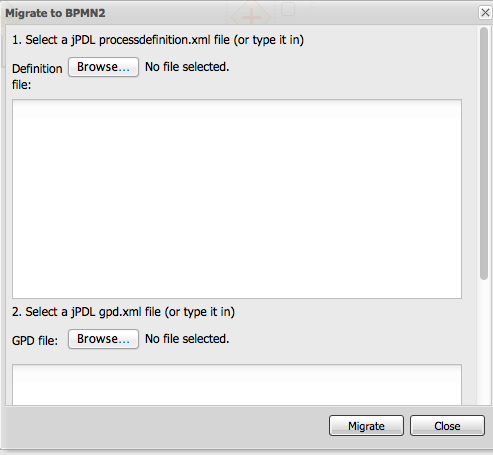Click the faded plus gateway icon behind title
The width and height of the screenshot is (493, 455).
tap(251, 14)
